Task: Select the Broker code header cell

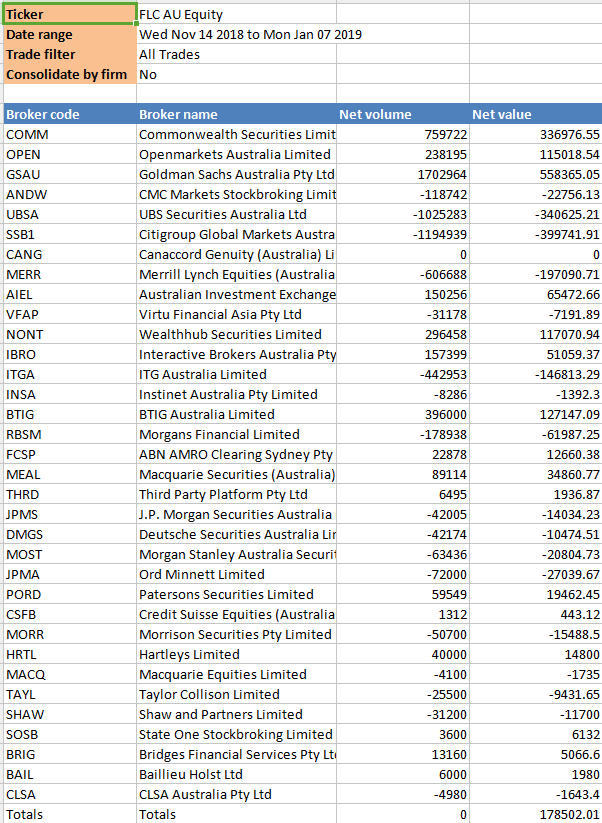Action: point(69,114)
